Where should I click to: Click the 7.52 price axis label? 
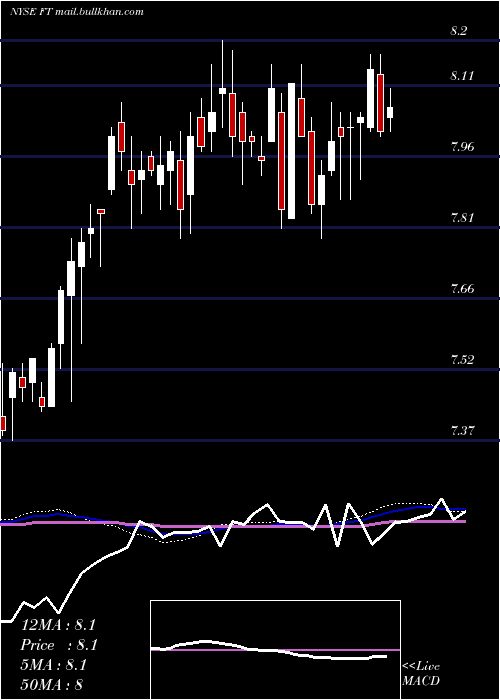pos(462,359)
